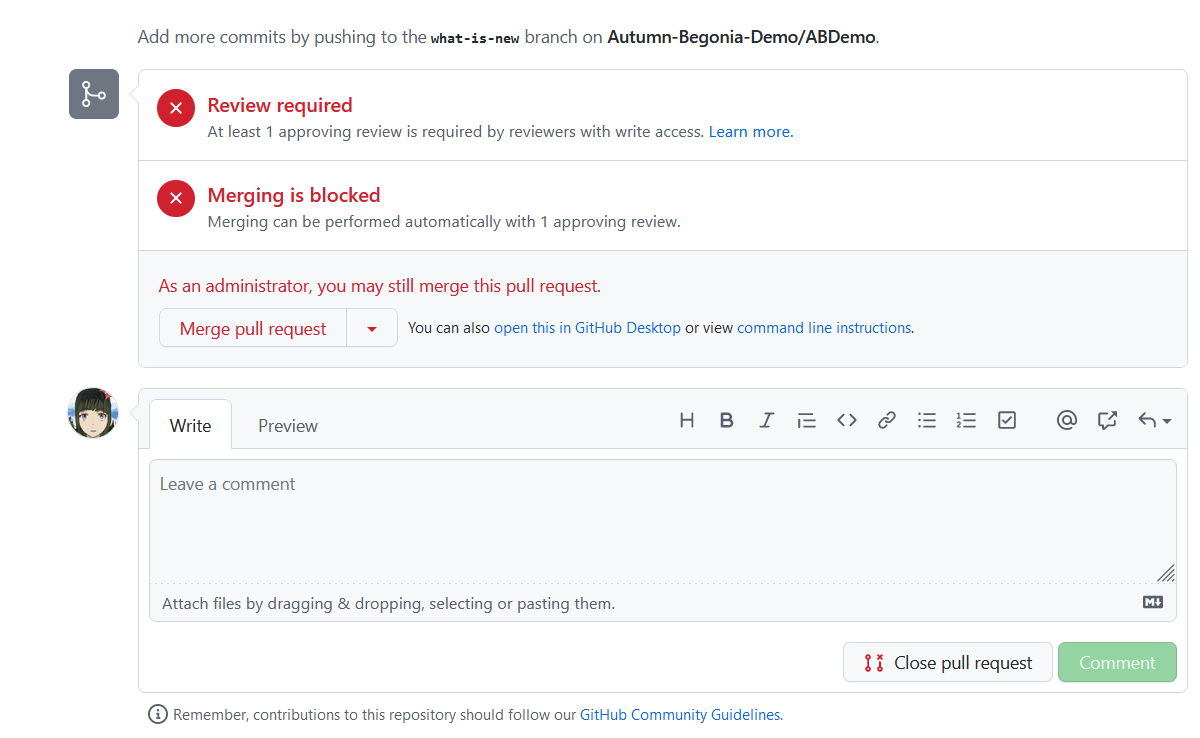Mention a user with the @ icon
Viewport: 1200px width, 738px height.
pos(1067,420)
